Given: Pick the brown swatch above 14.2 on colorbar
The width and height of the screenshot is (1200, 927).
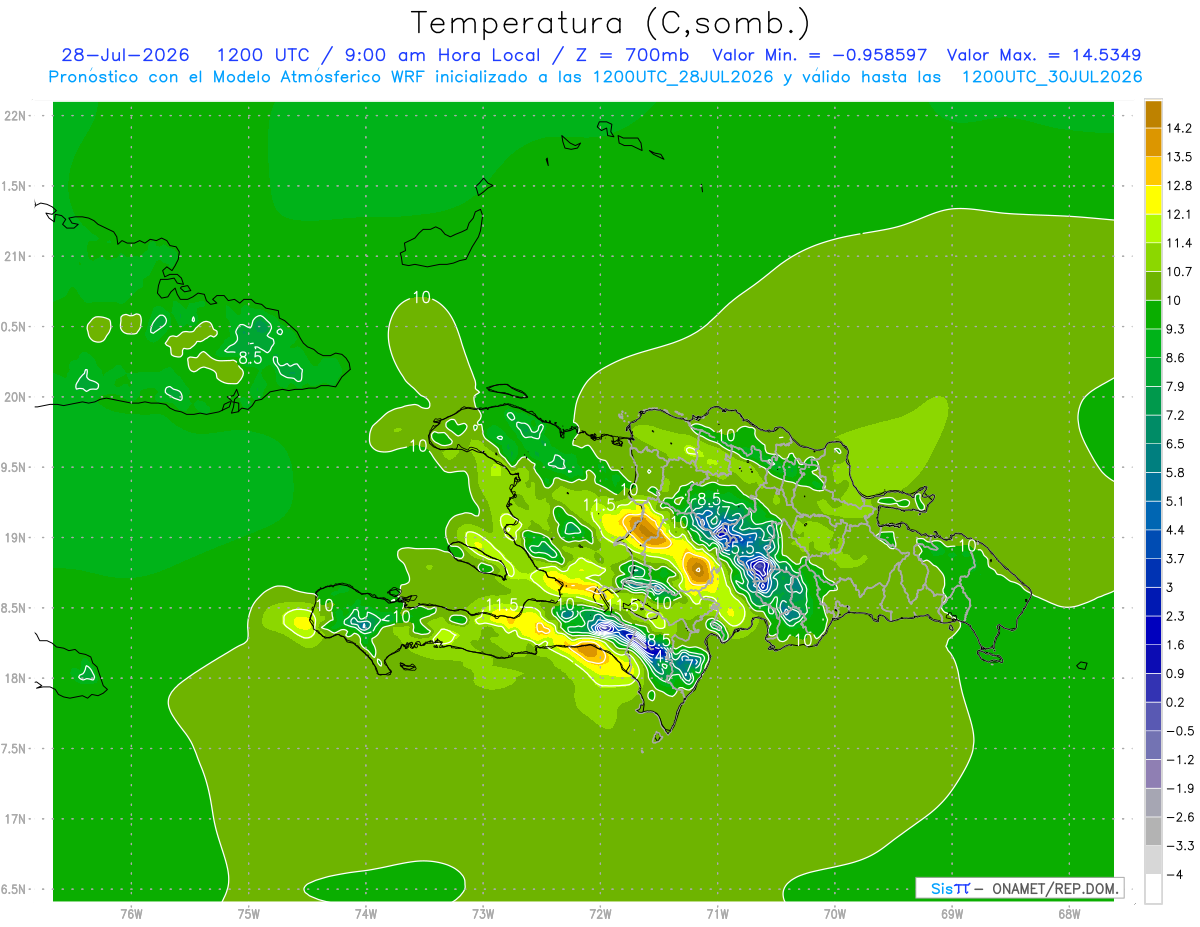Looking at the screenshot, I should click(x=1153, y=114).
